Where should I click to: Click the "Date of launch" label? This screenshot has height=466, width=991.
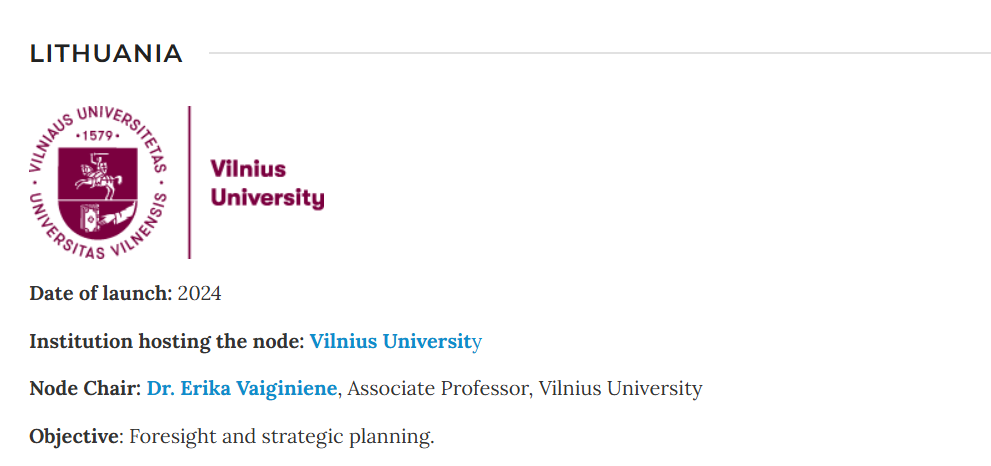pos(100,293)
